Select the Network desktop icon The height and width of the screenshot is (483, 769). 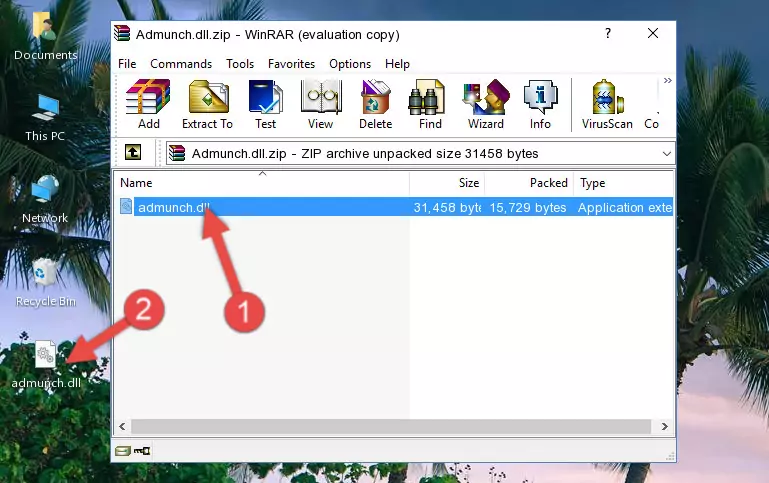(x=45, y=199)
